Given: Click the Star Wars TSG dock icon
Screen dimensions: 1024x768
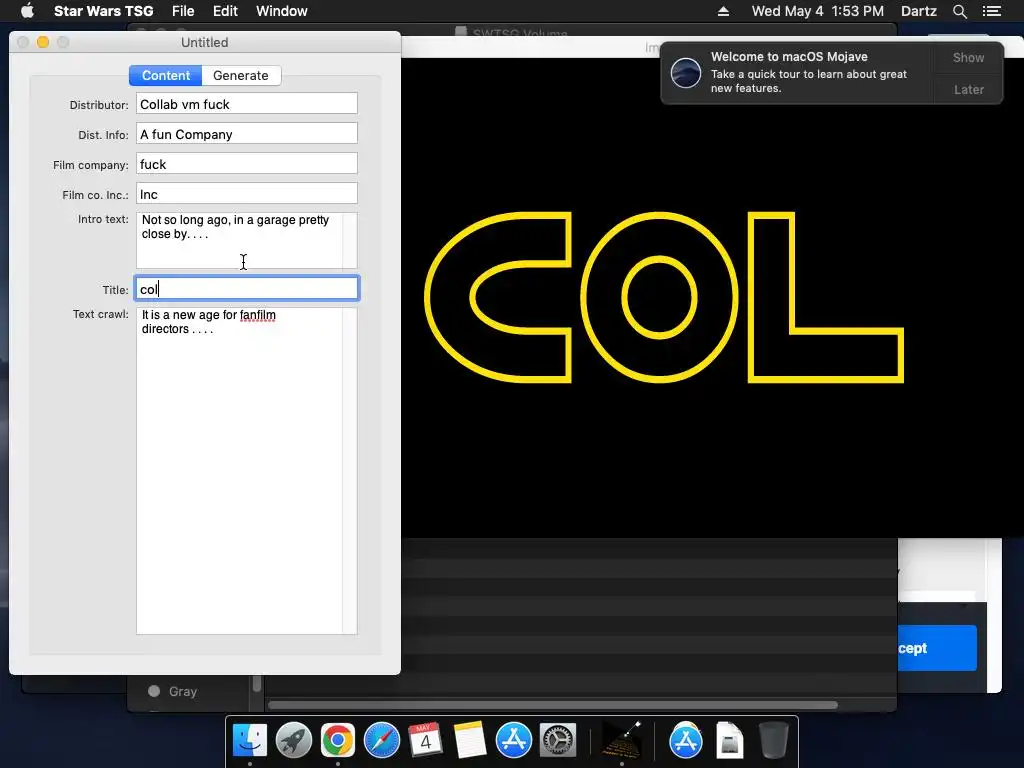Looking at the screenshot, I should click(x=621, y=741).
